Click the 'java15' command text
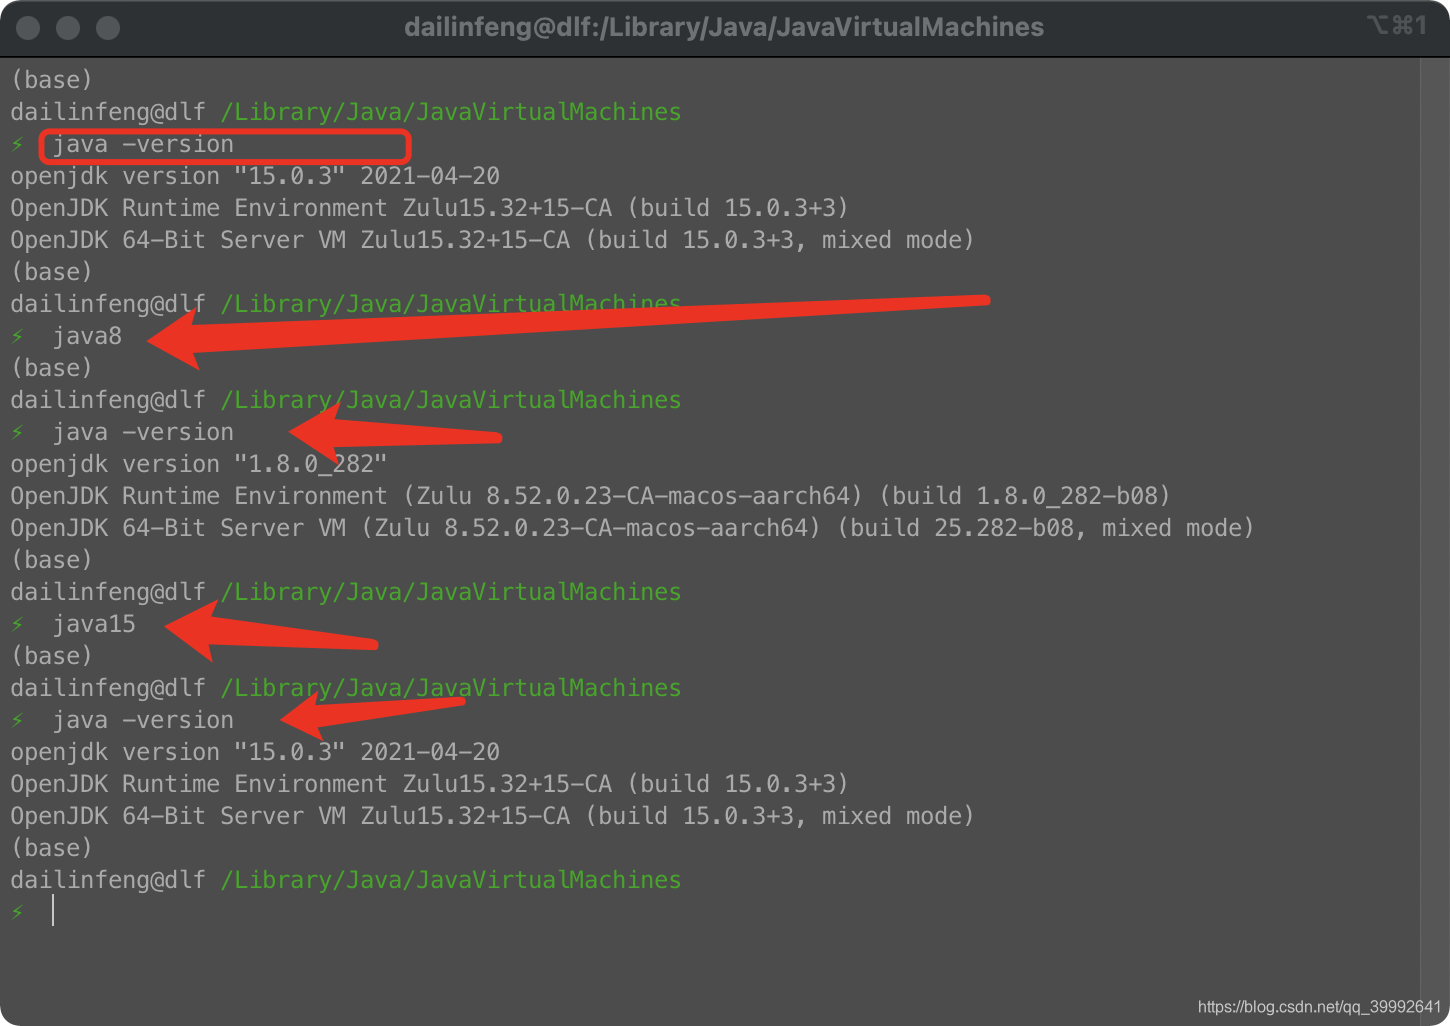 [94, 624]
